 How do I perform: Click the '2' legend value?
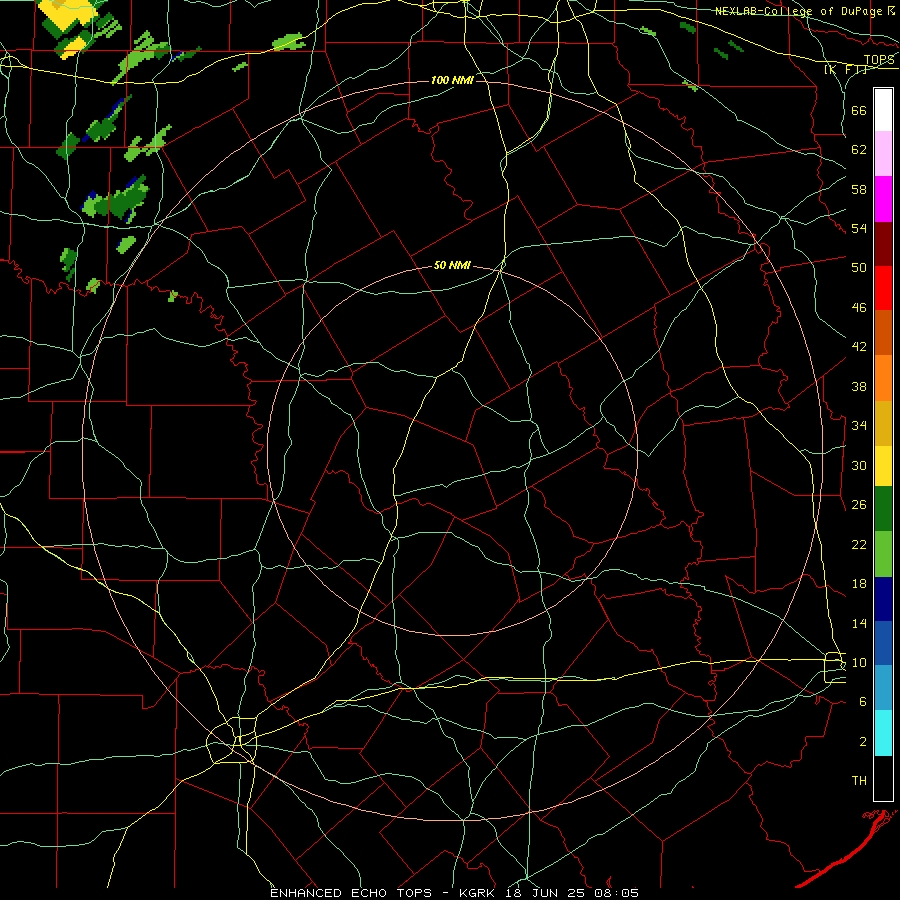(x=863, y=742)
